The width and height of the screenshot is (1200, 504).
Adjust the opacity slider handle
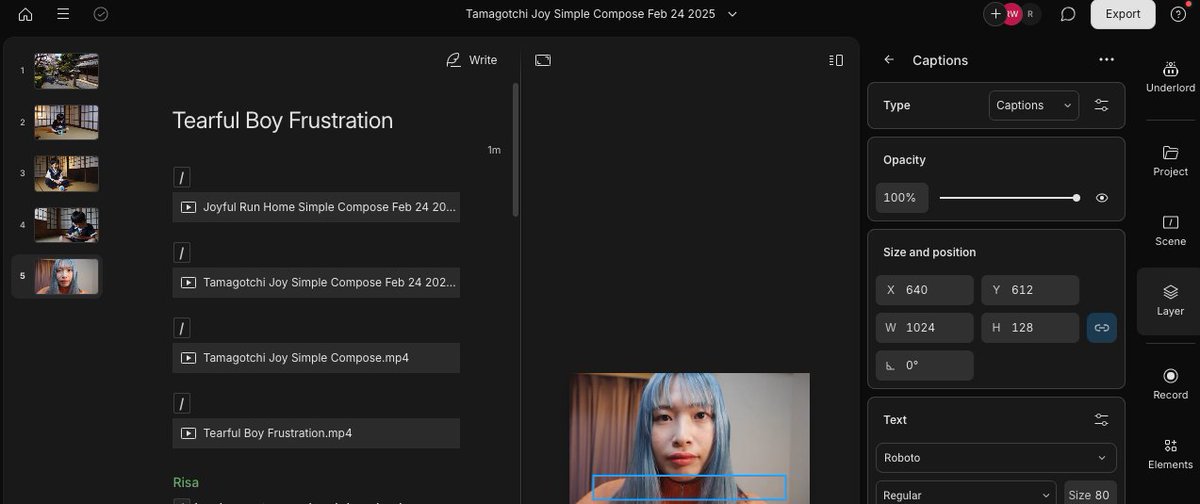pos(1076,198)
